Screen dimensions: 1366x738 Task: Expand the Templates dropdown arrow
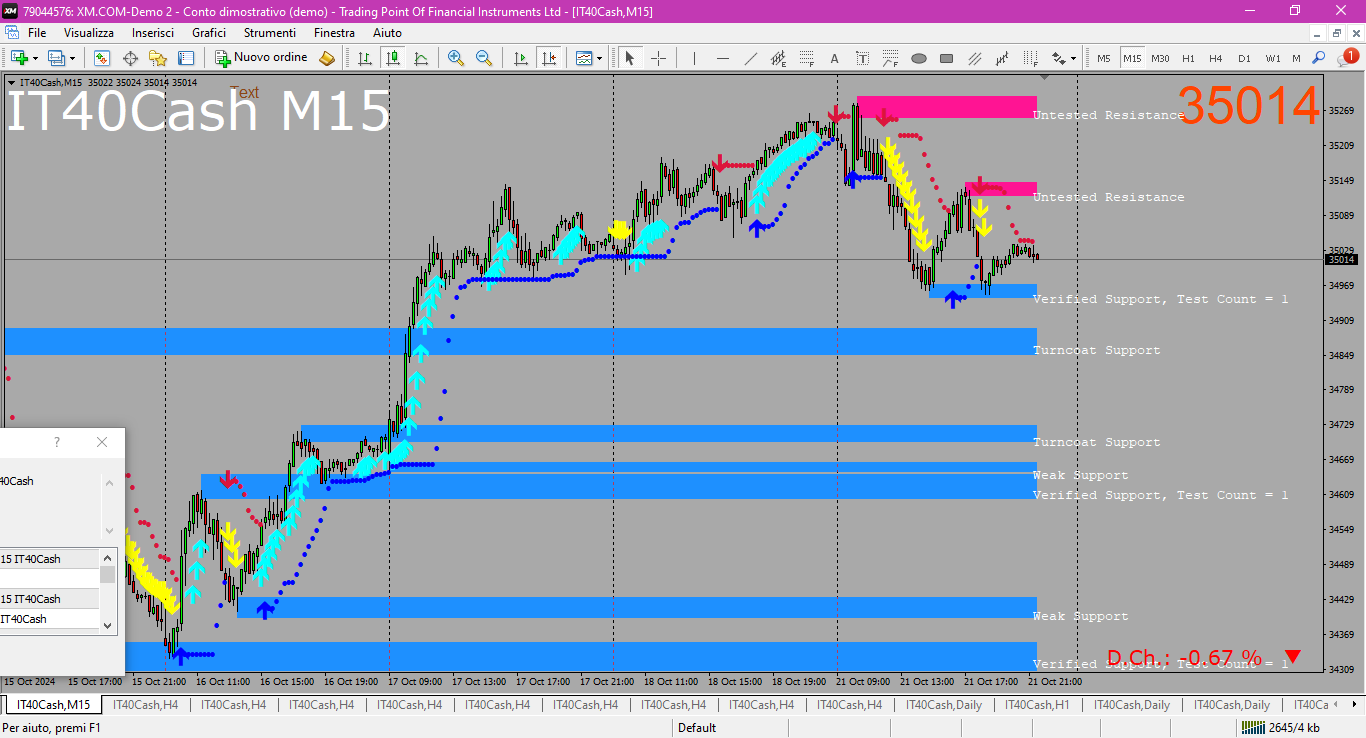tap(600, 58)
